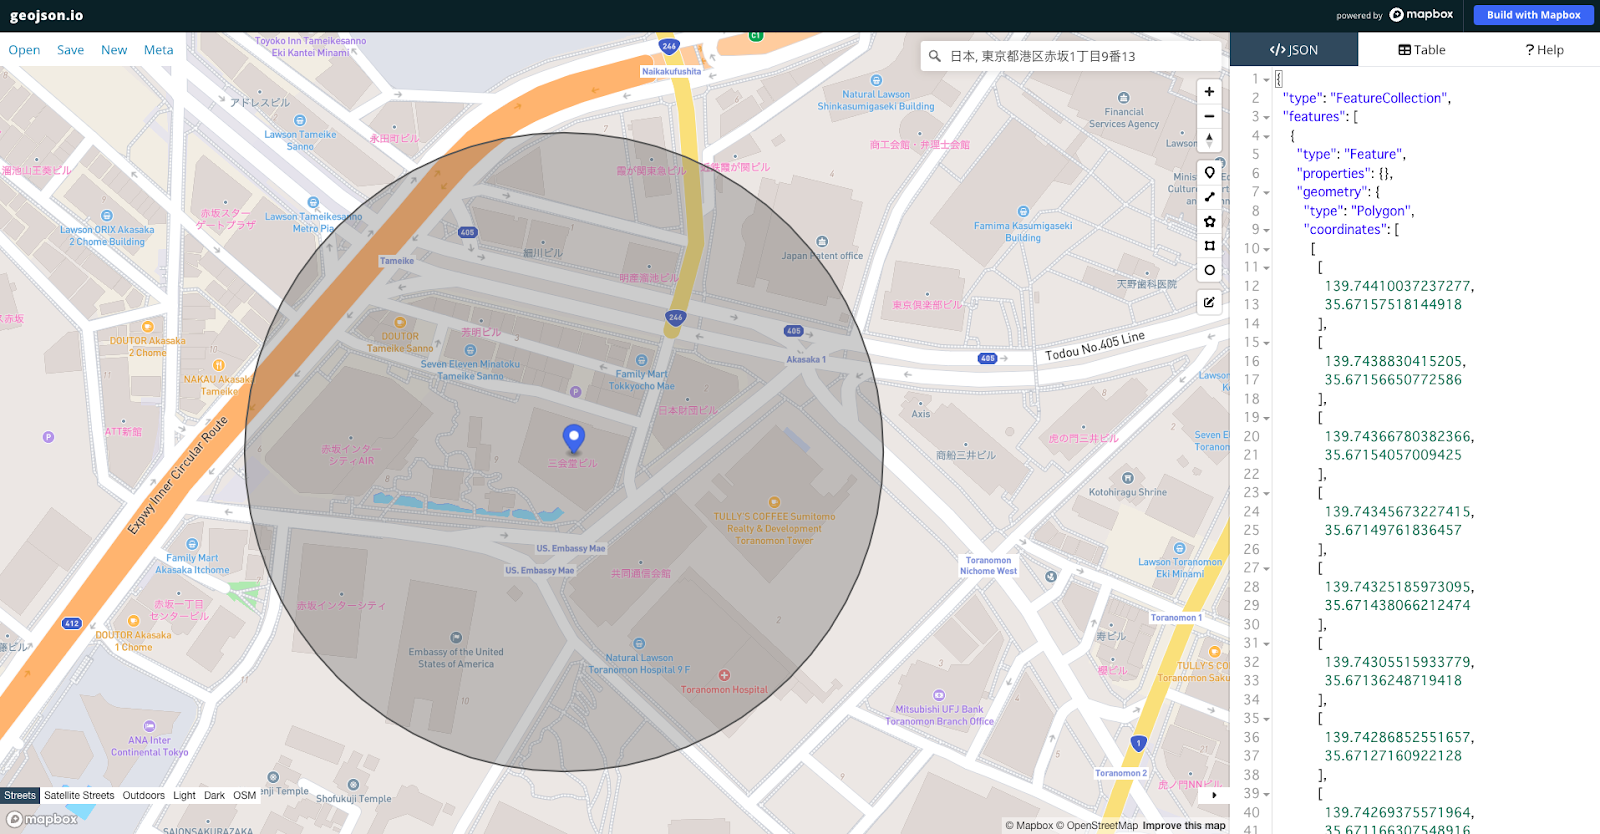The image size is (1600, 834).
Task: Collapse JSON fold arrow on line 11
Action: (x=1267, y=268)
